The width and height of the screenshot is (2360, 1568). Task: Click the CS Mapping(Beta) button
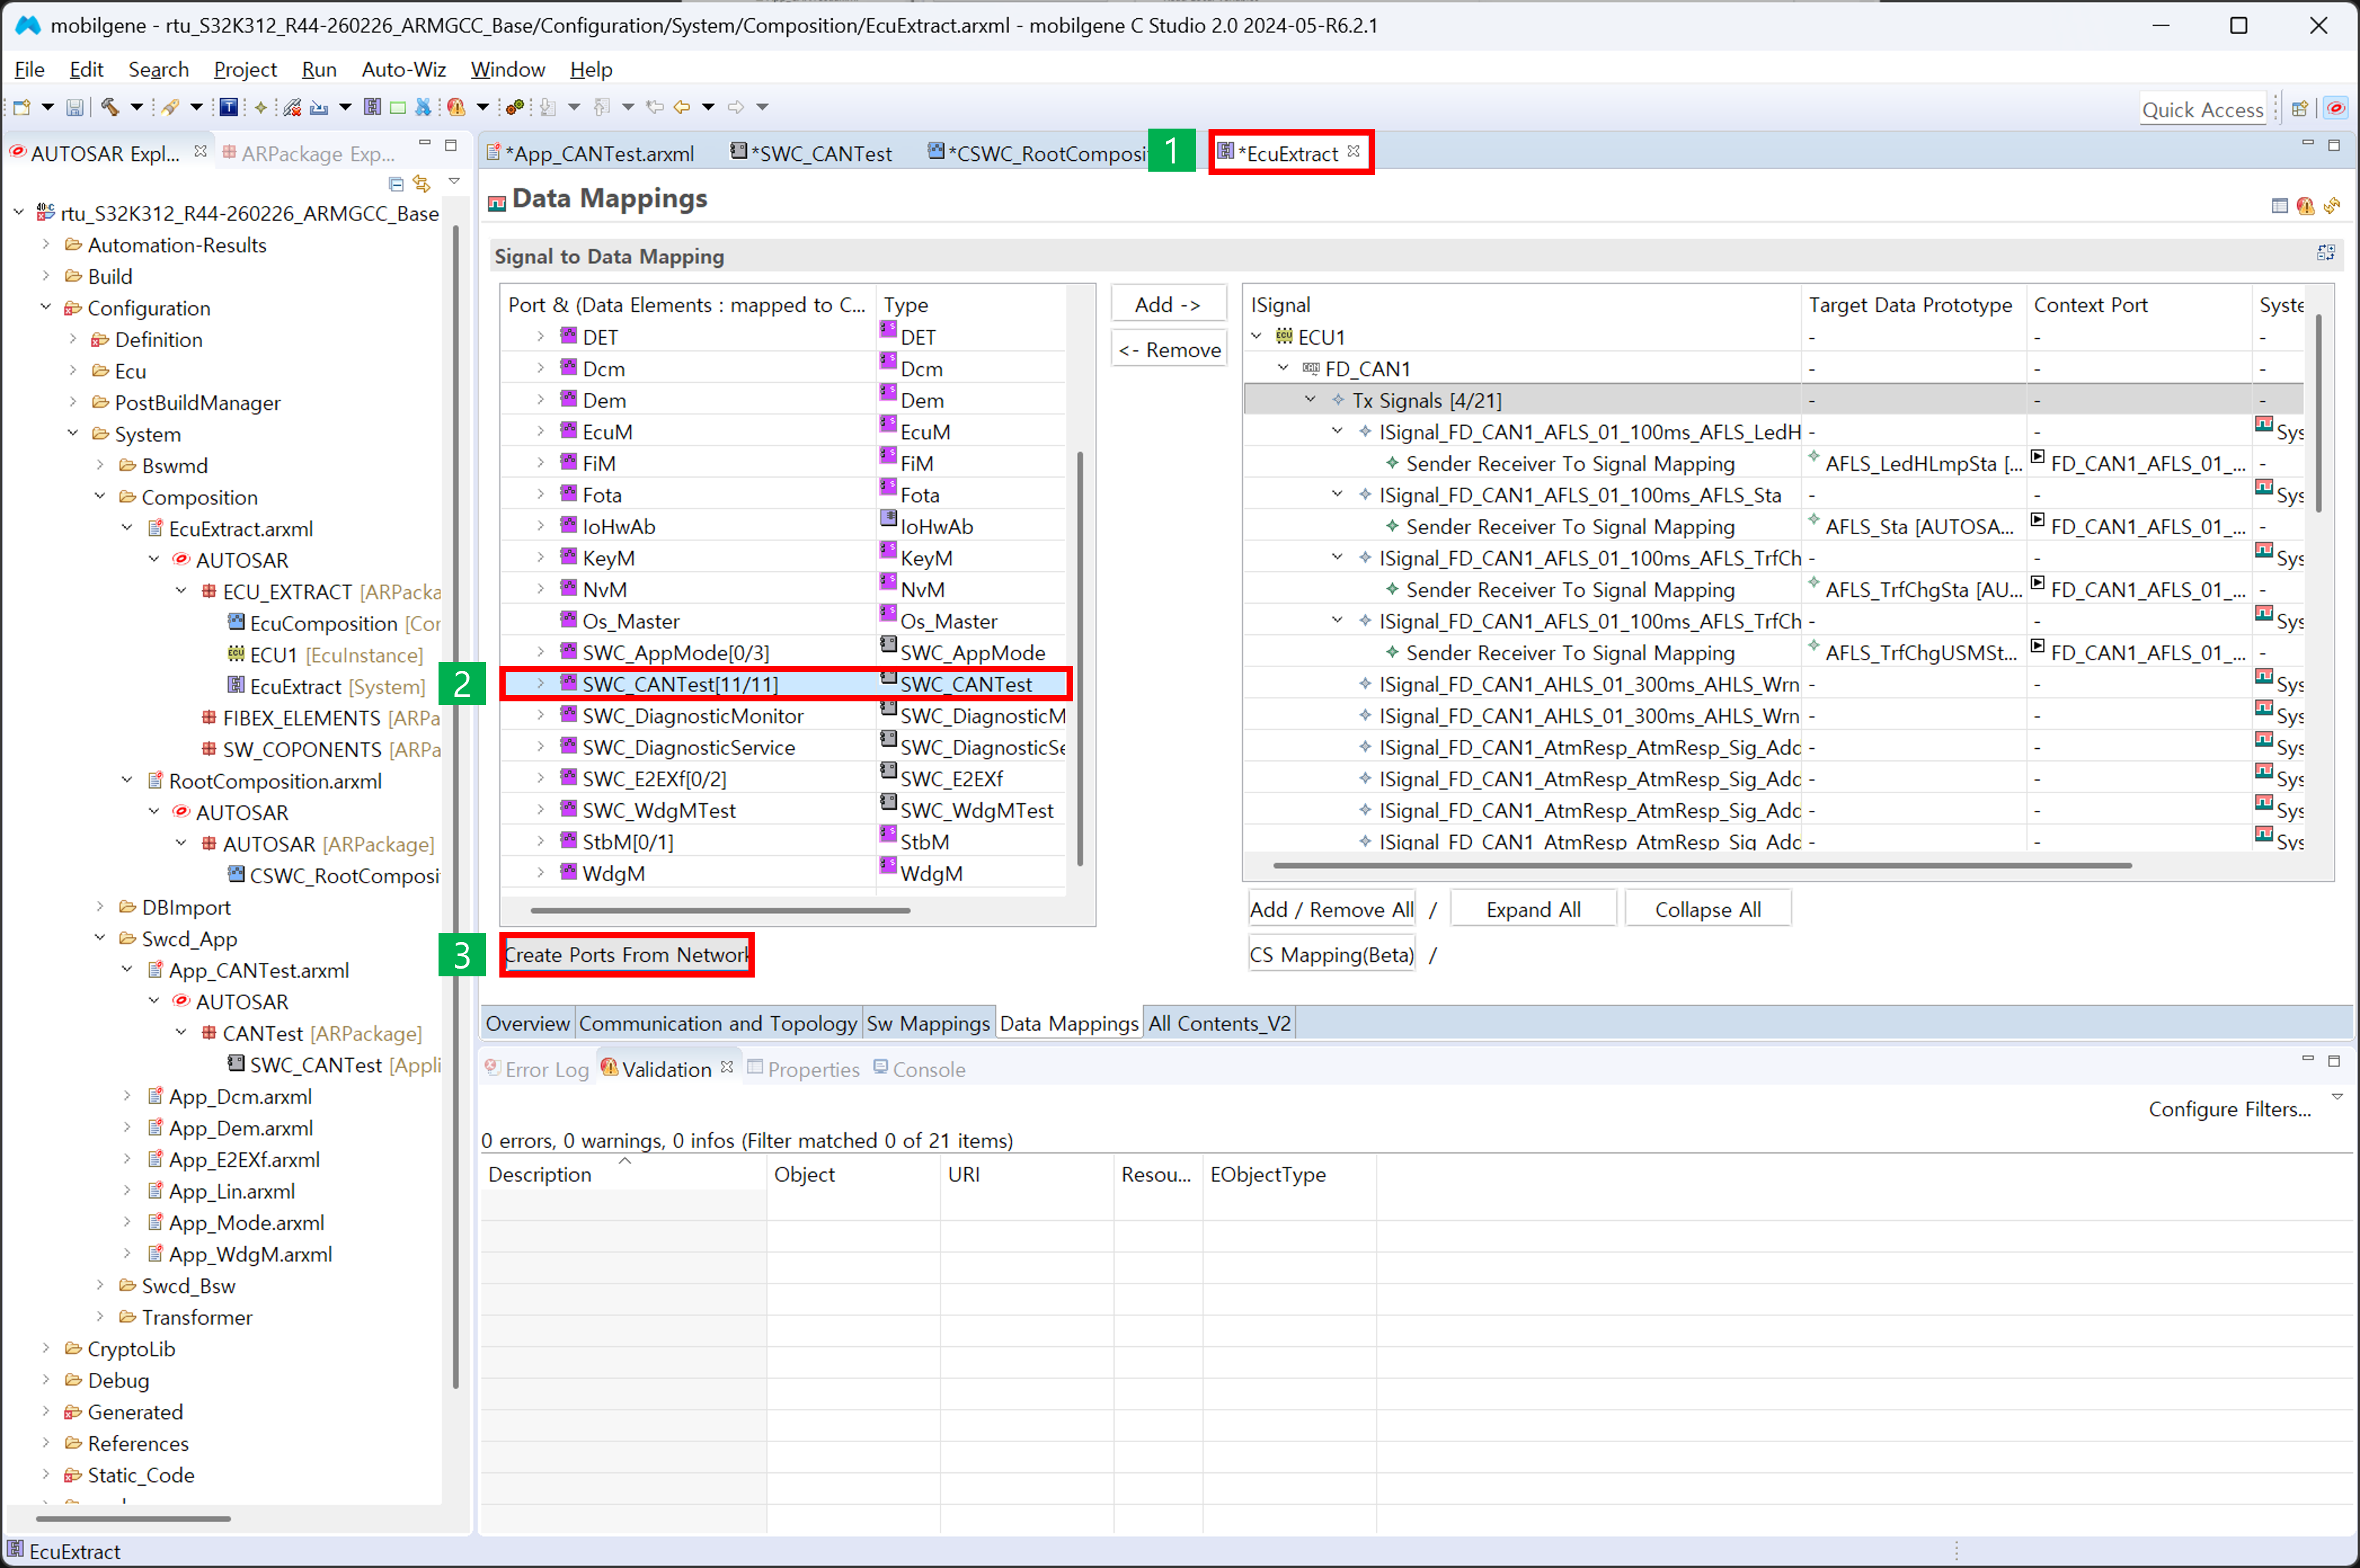(x=1331, y=954)
